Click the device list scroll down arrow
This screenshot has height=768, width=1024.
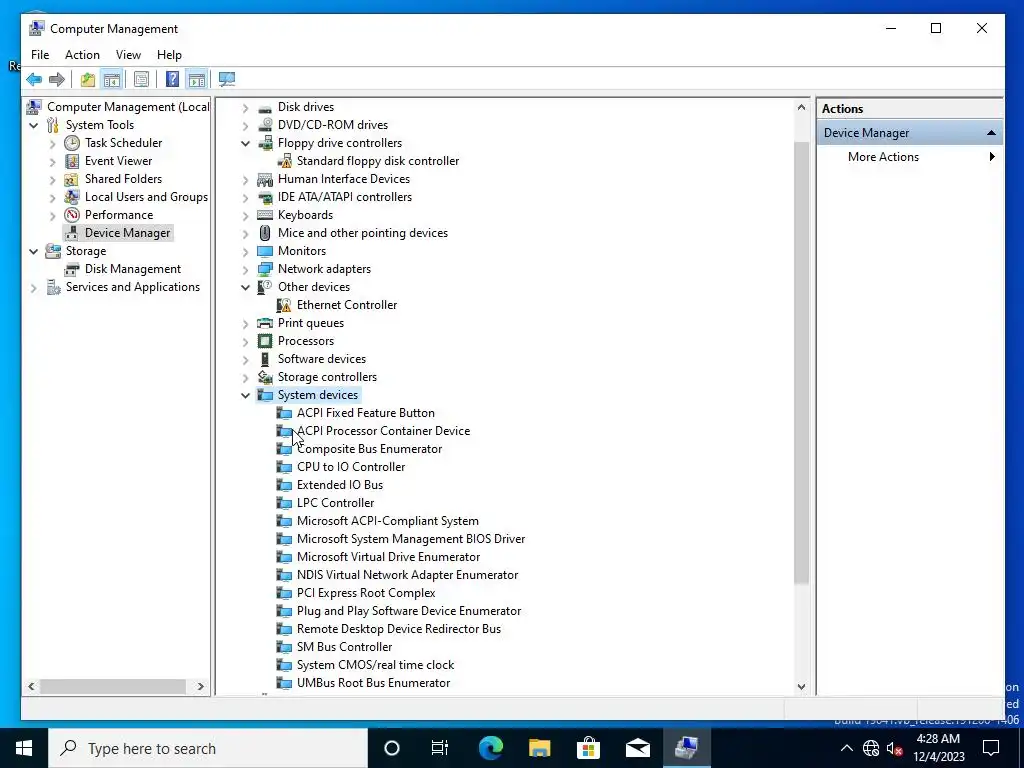coord(801,687)
